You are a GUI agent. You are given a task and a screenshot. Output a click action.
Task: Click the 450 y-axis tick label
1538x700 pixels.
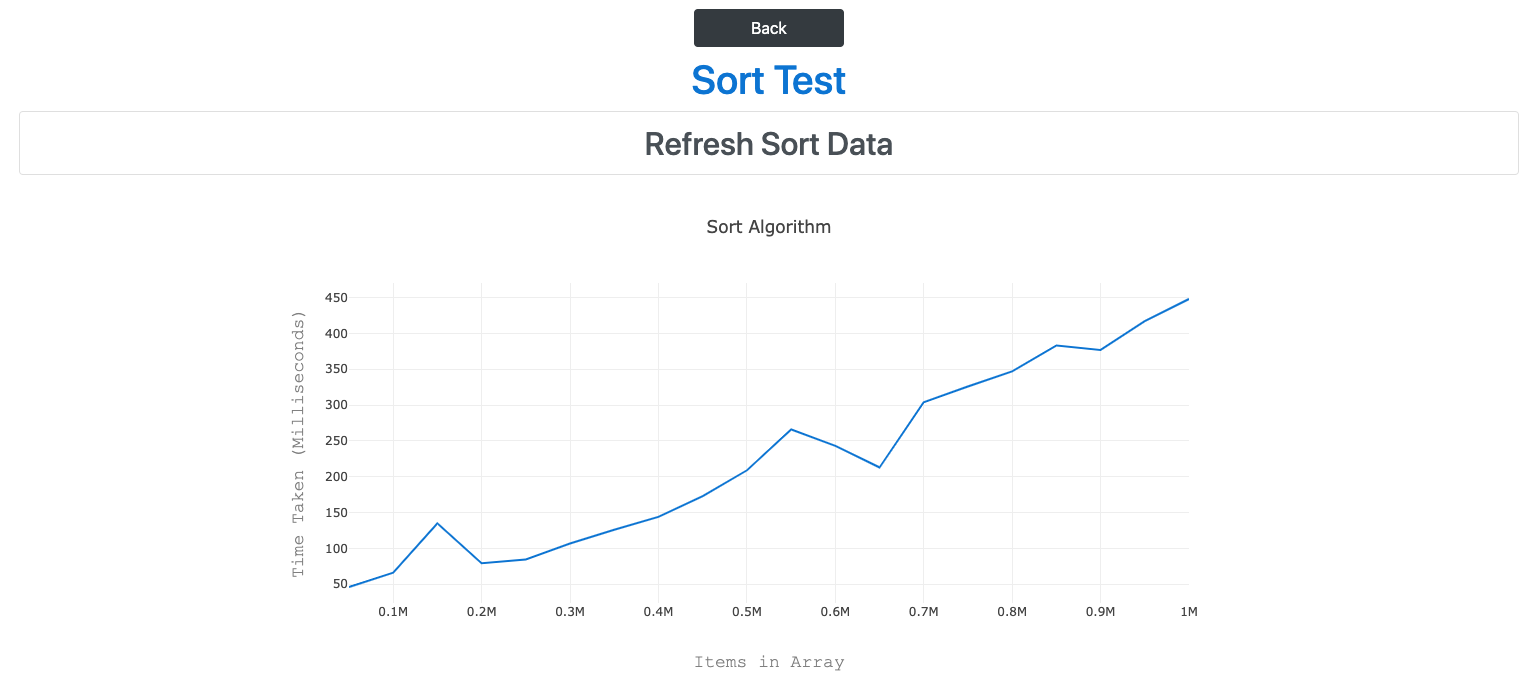click(x=334, y=298)
